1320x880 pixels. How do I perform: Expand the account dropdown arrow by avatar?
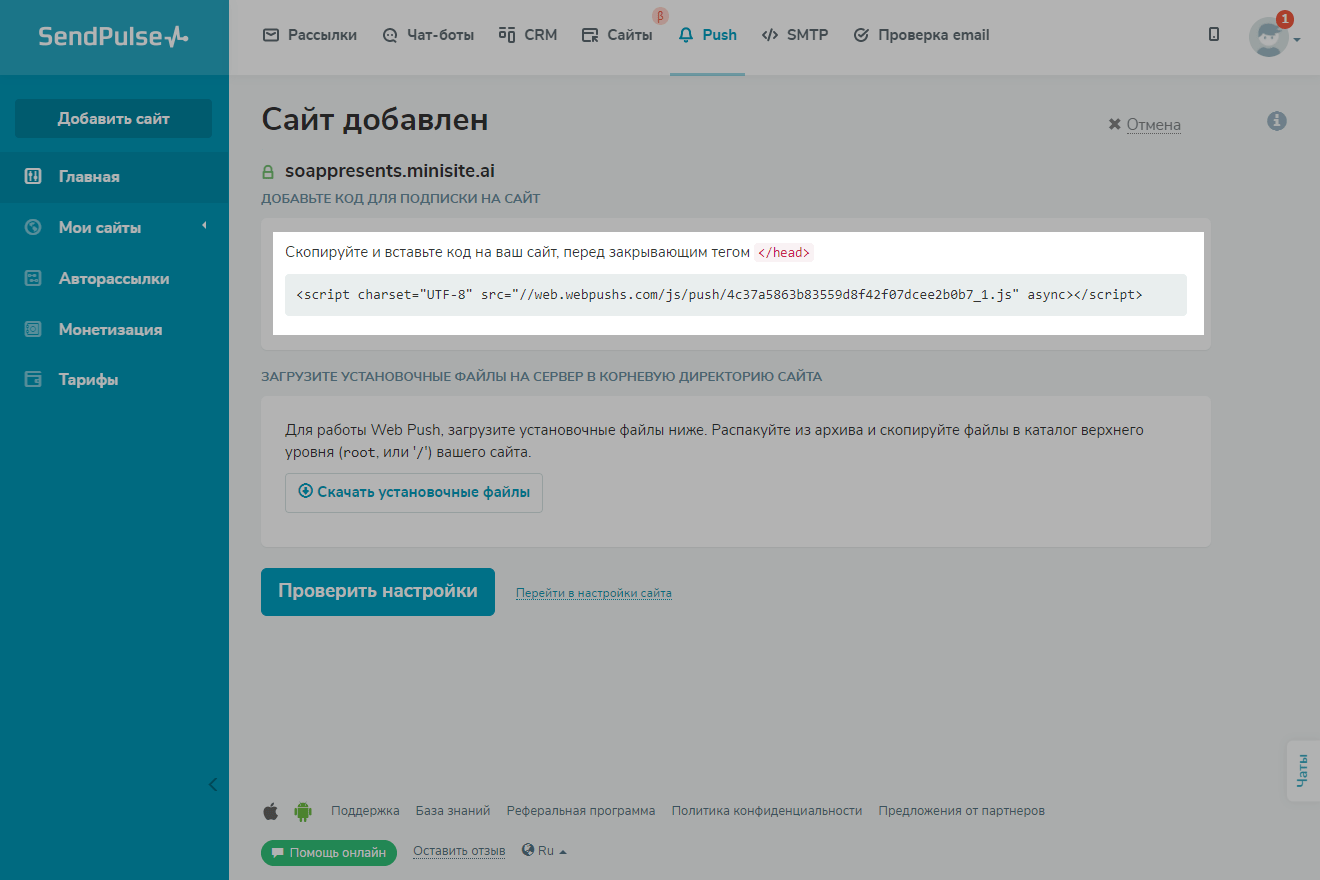point(1297,40)
